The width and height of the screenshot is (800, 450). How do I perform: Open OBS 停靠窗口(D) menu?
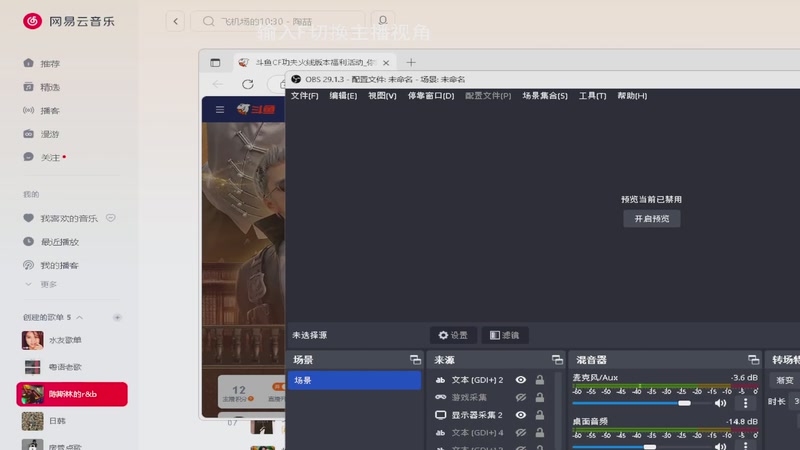coord(431,96)
